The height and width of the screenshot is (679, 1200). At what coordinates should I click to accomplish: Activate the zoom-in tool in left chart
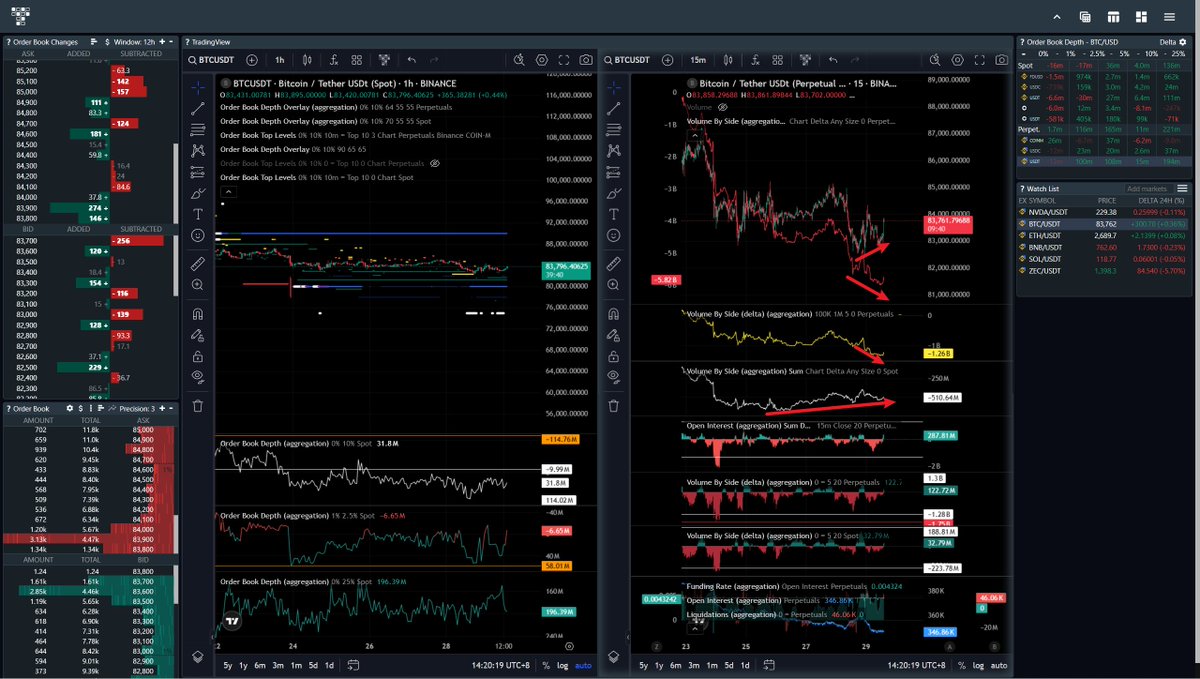click(x=198, y=285)
